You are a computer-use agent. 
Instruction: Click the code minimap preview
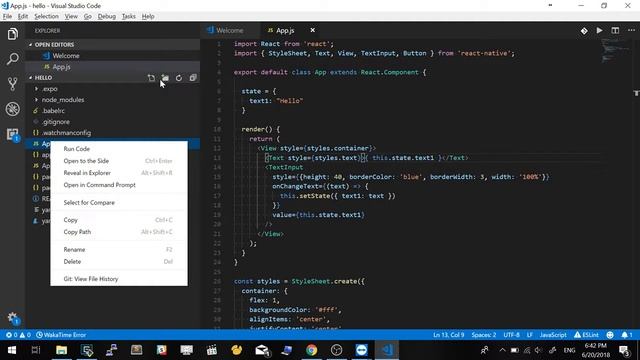click(x=616, y=51)
